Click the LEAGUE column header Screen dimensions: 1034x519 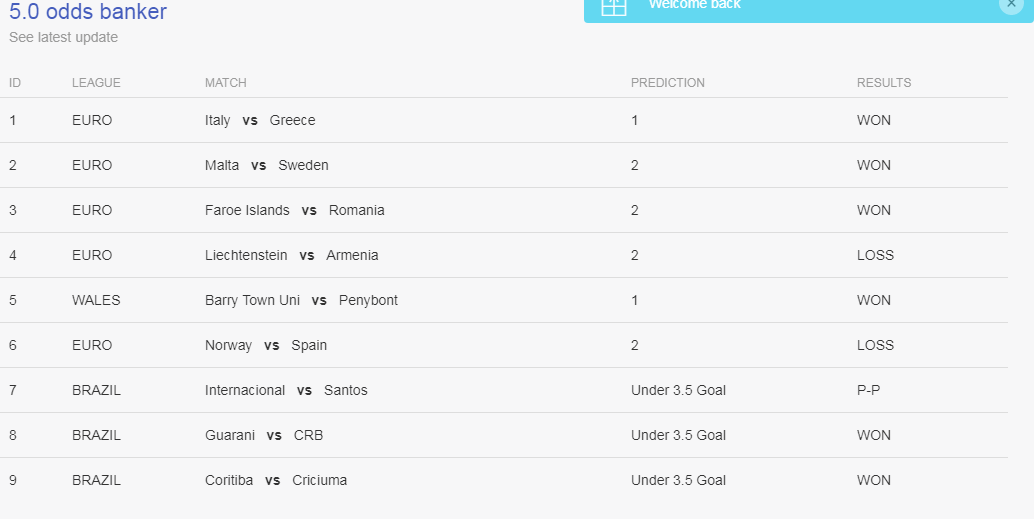tap(96, 83)
